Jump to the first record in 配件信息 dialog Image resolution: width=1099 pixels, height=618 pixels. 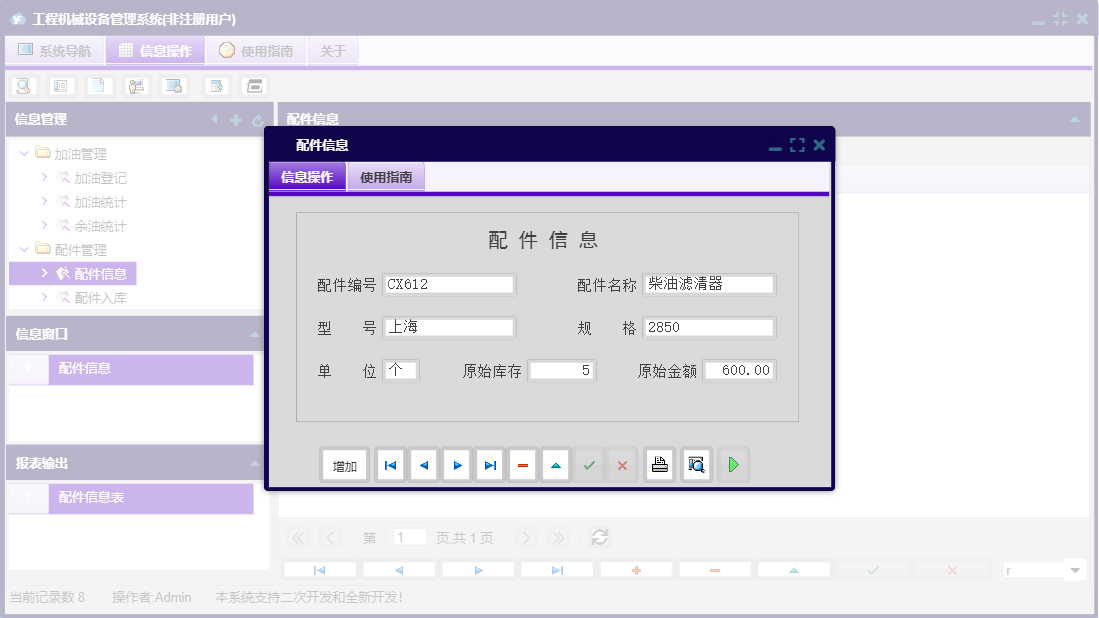[390, 464]
